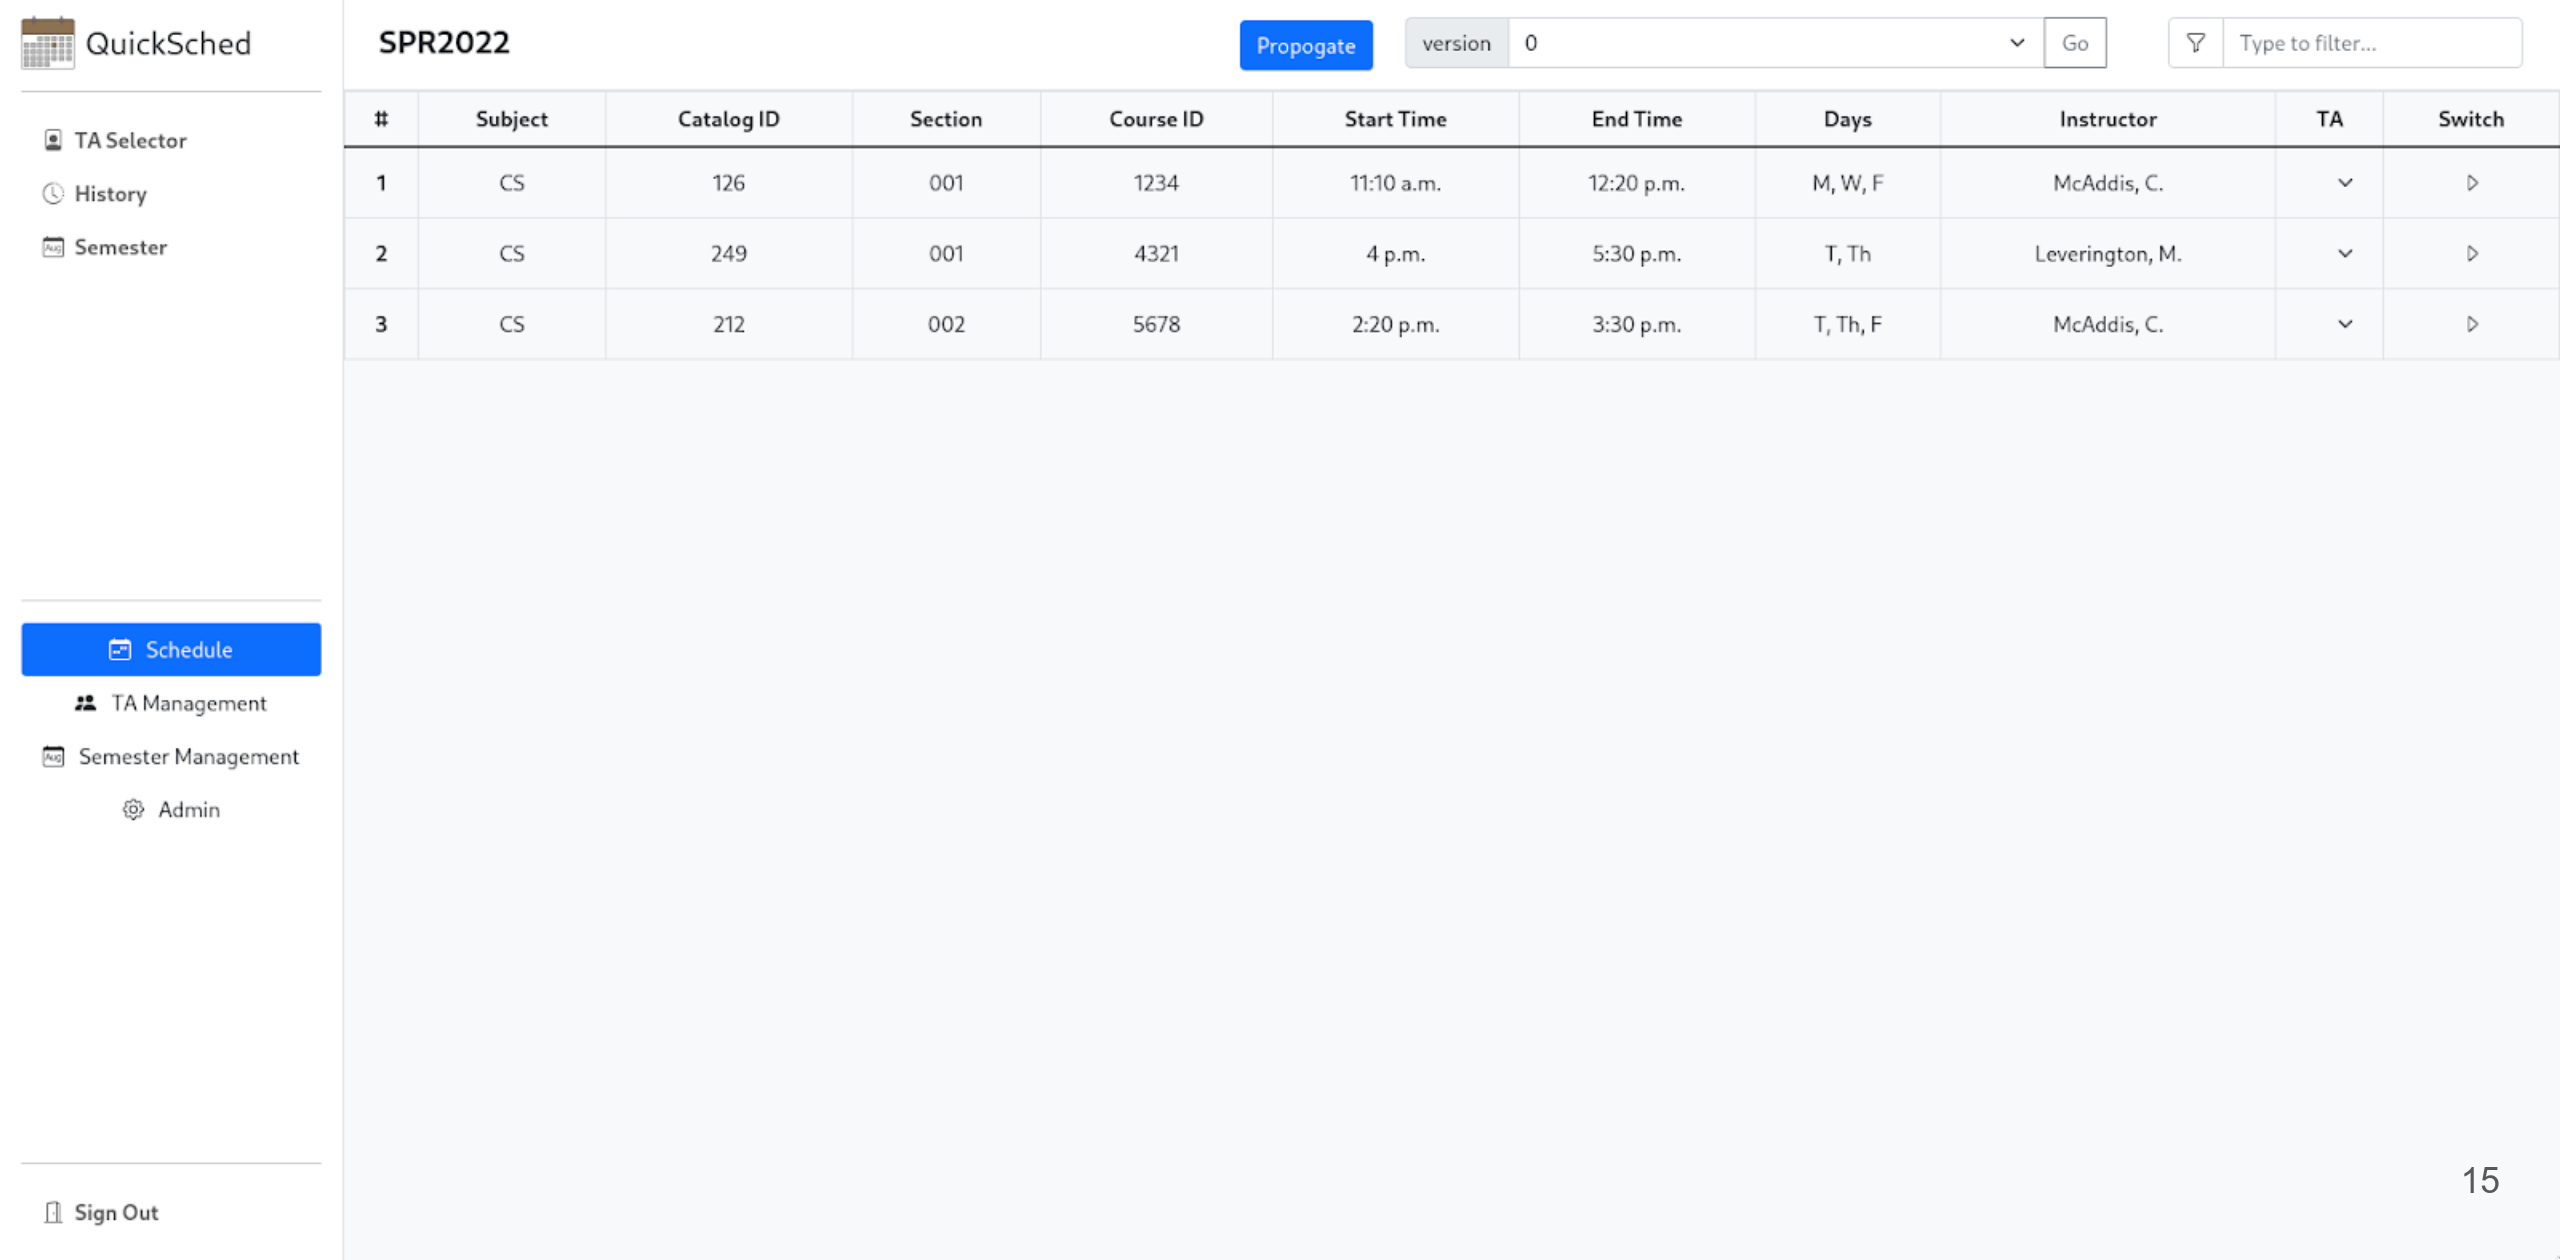Click the Go button for version
2560x1260 pixels.
coord(2075,44)
